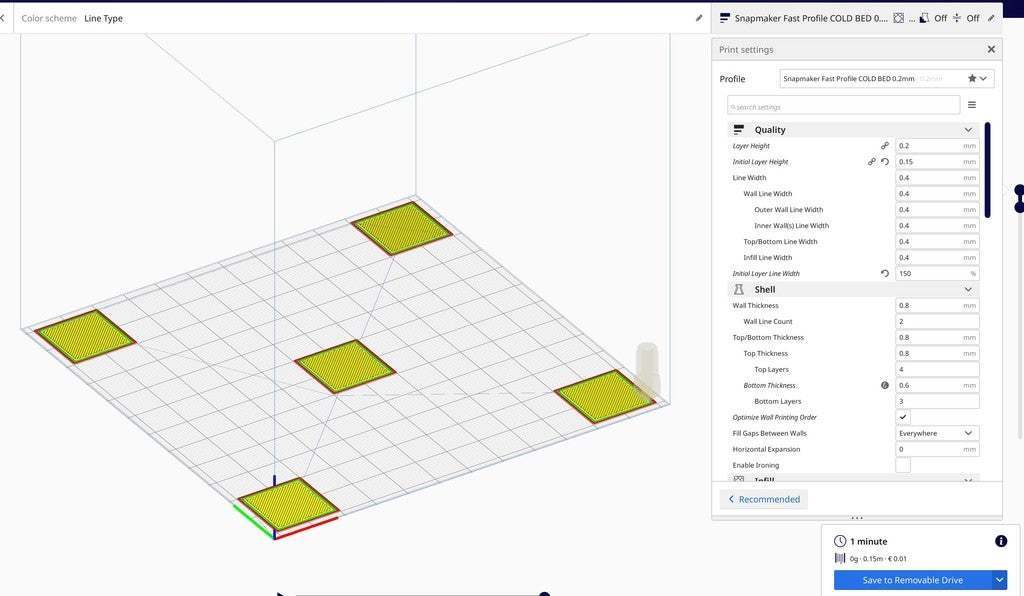
Task: Click the Top Thickness value field
Action: click(x=937, y=353)
